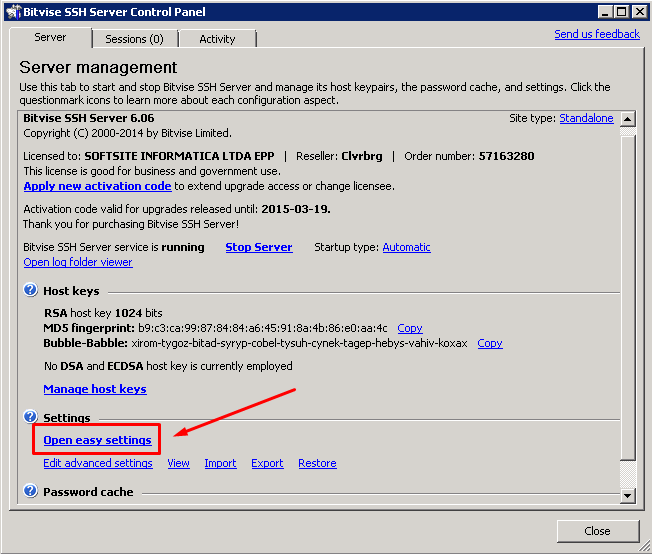Screen dimensions: 652x554
Task: Maximize the Control Panel window
Action: [x=621, y=12]
